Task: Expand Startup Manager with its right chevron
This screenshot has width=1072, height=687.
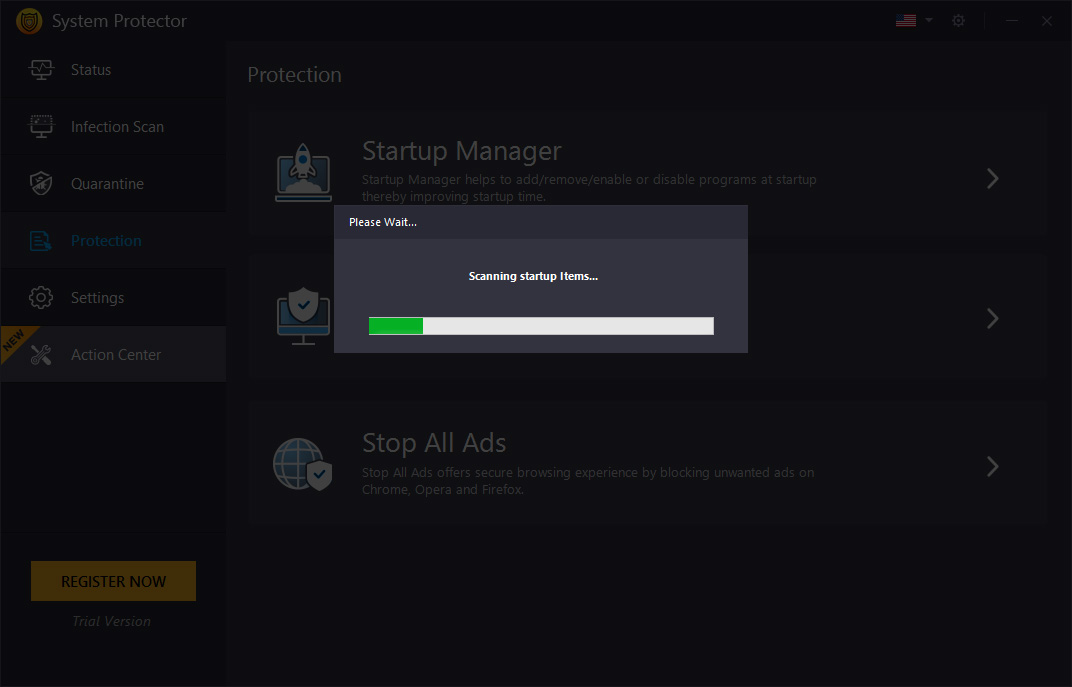Action: 992,178
